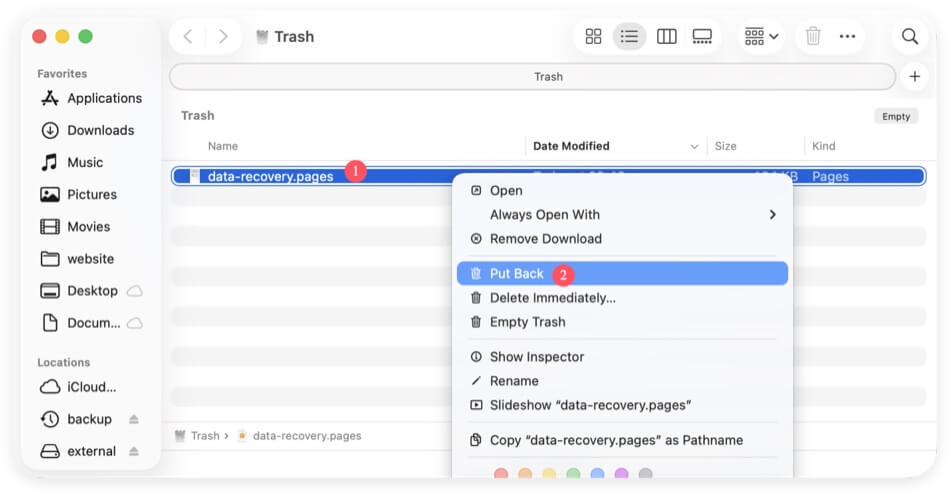This screenshot has height=495, width=951.
Task: Choose Empty Trash from context menu
Action: (623, 322)
